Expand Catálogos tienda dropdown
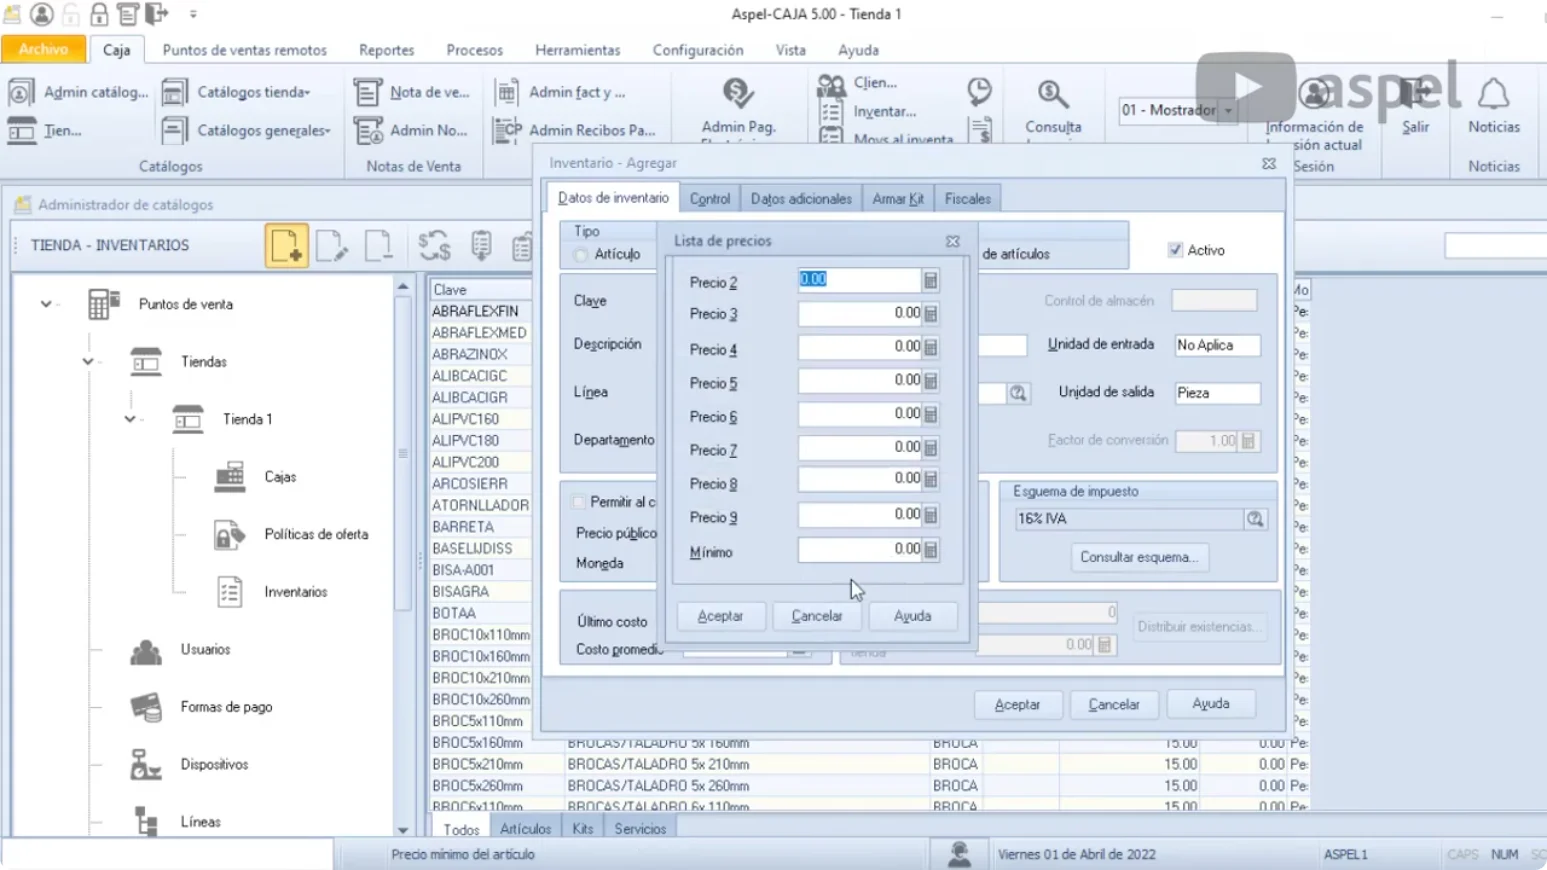Viewport: 1547px width, 870px height. pos(253,92)
